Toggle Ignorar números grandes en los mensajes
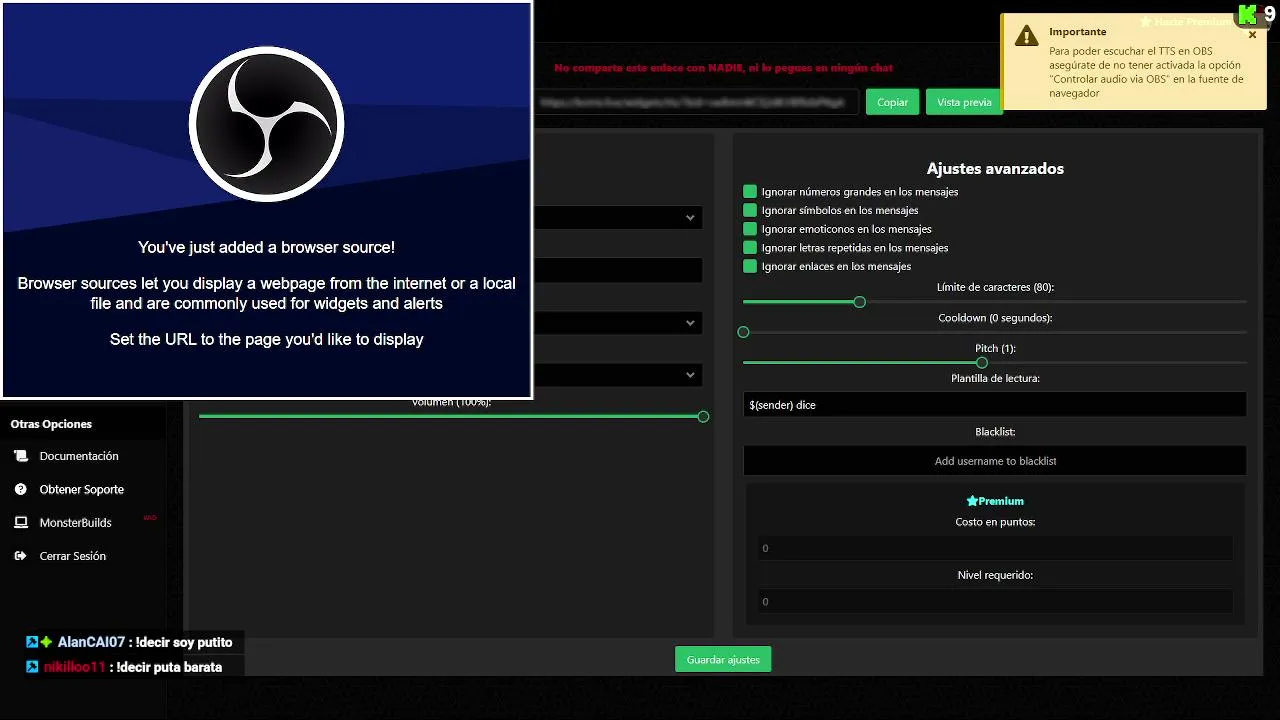 coord(750,191)
